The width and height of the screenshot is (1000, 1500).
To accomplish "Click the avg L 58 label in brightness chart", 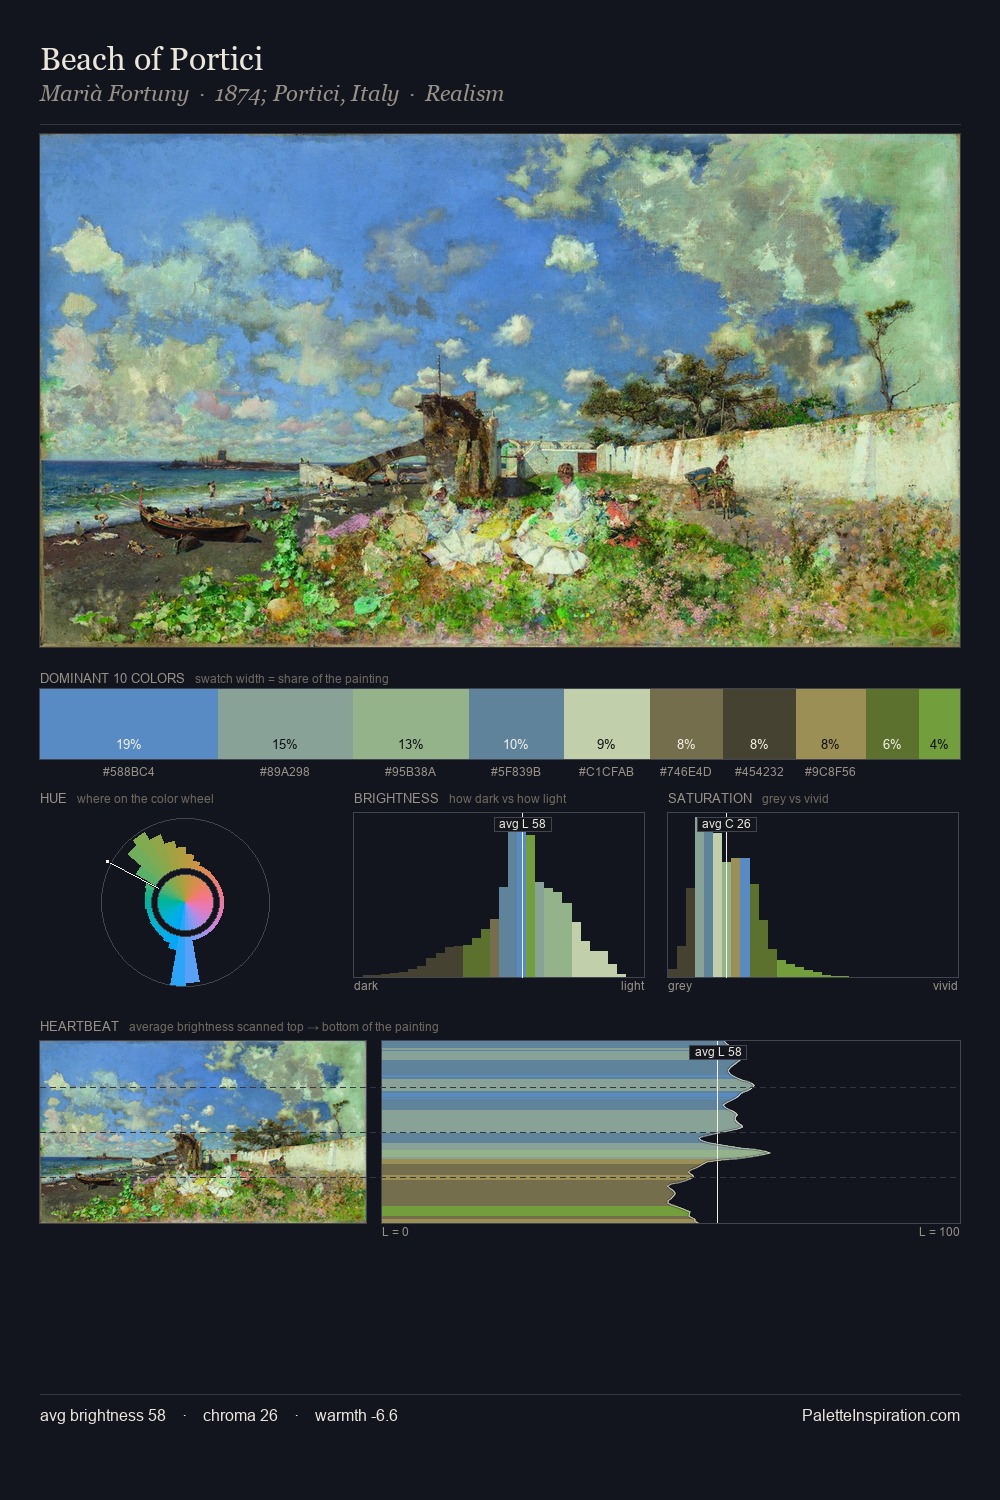I will click(x=522, y=824).
